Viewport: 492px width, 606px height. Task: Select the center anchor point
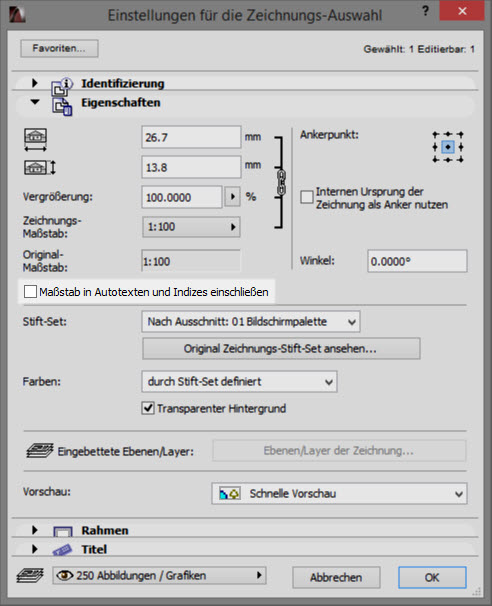click(448, 147)
